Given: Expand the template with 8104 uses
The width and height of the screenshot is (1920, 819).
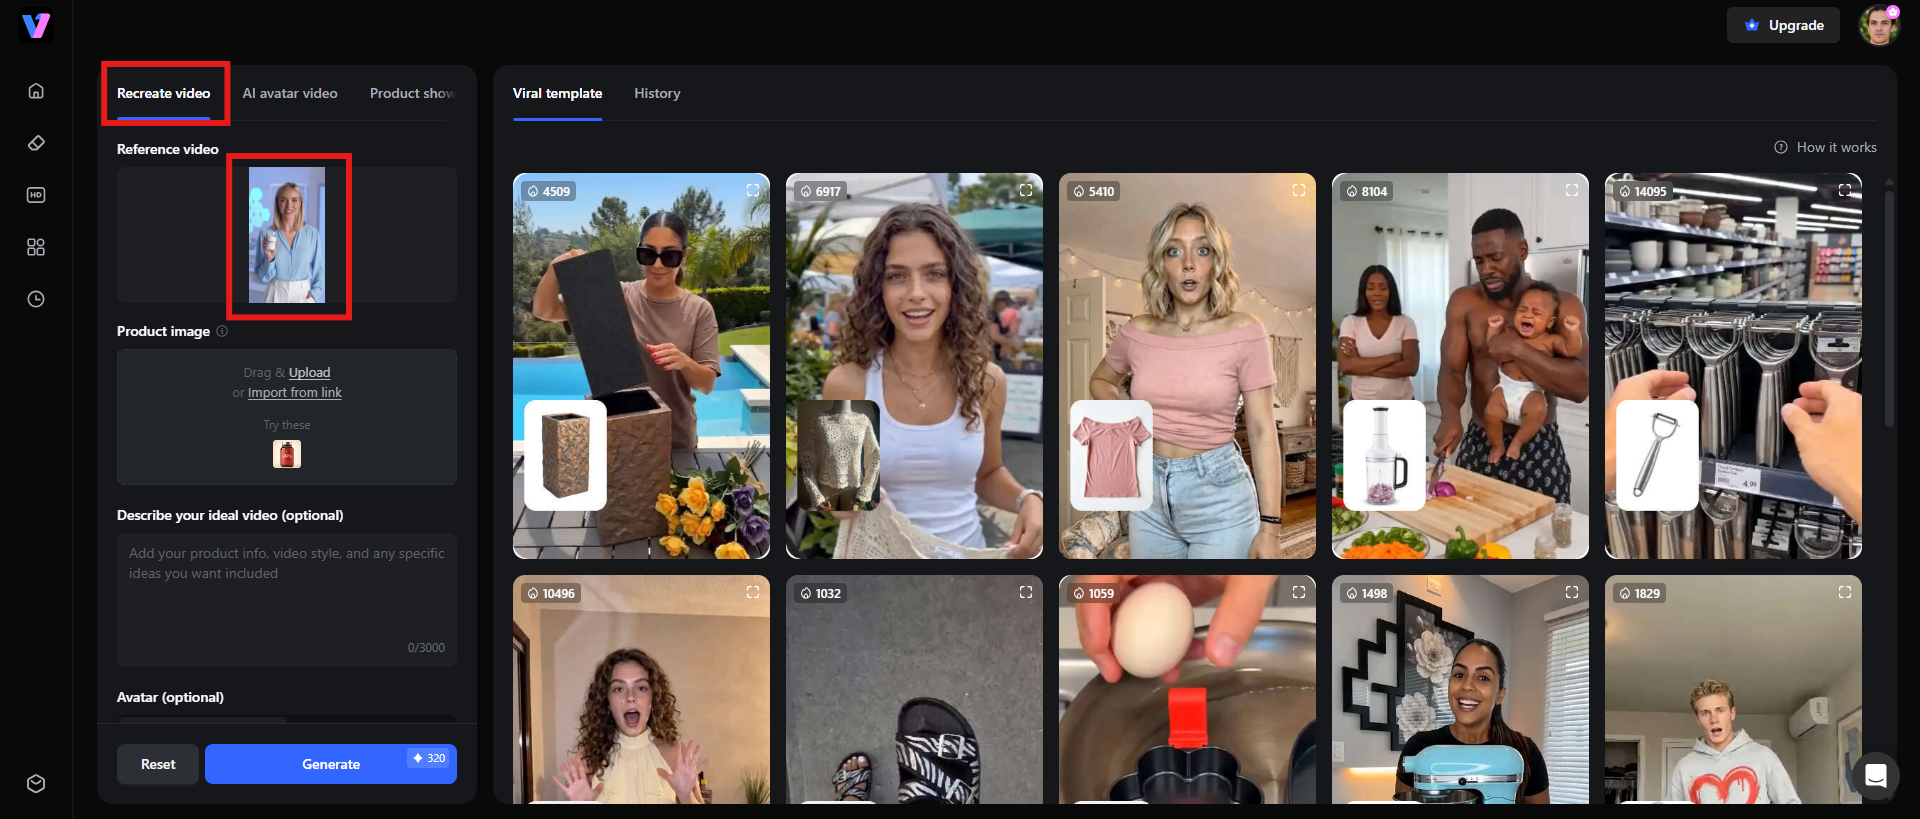Looking at the screenshot, I should click(1572, 190).
